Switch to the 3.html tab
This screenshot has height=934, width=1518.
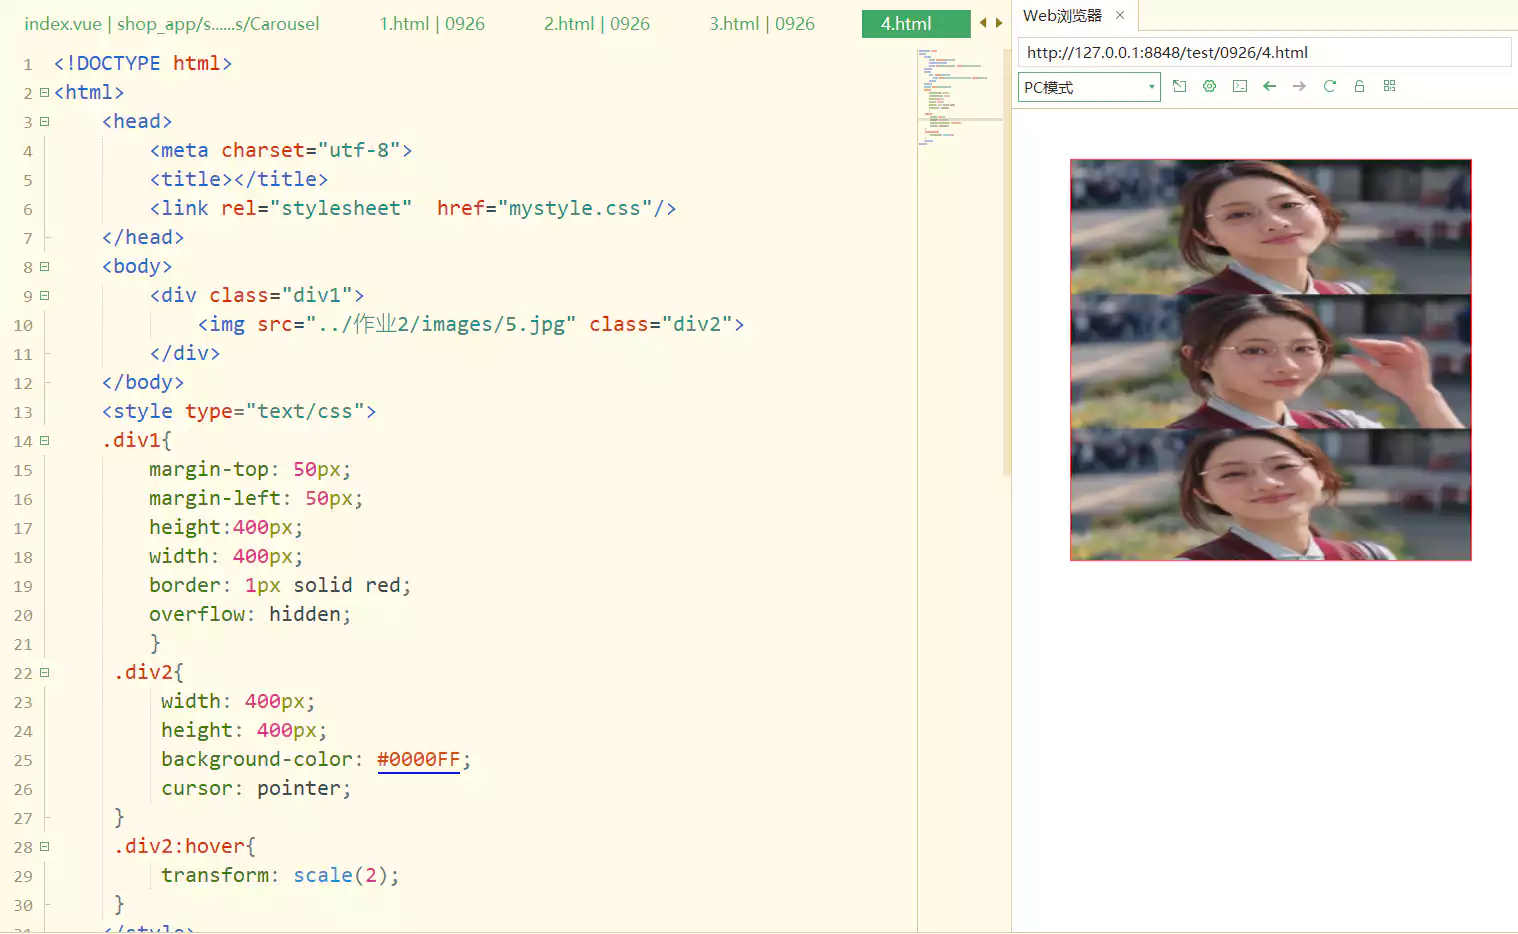[762, 23]
